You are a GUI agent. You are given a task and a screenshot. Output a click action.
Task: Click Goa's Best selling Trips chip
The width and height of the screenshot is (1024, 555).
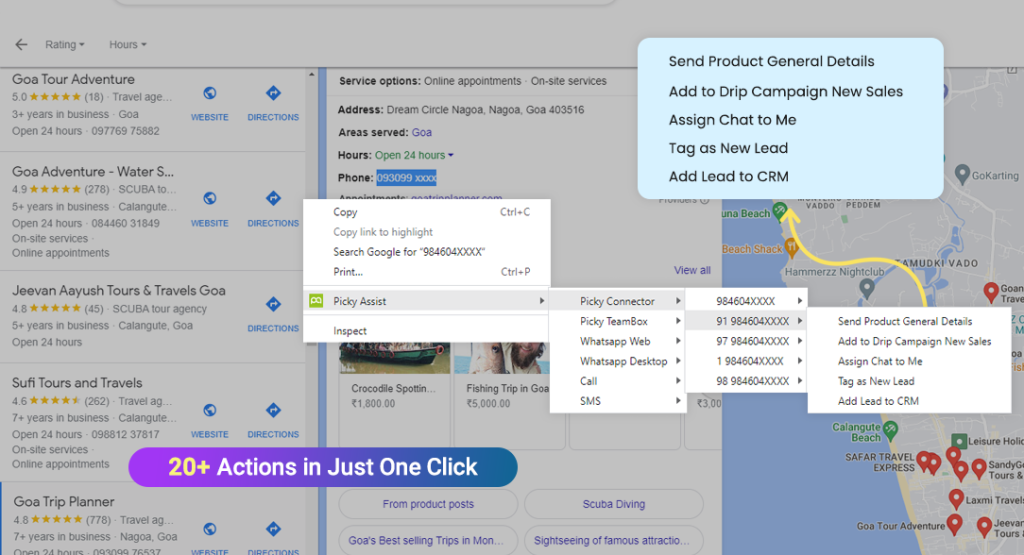click(x=428, y=541)
